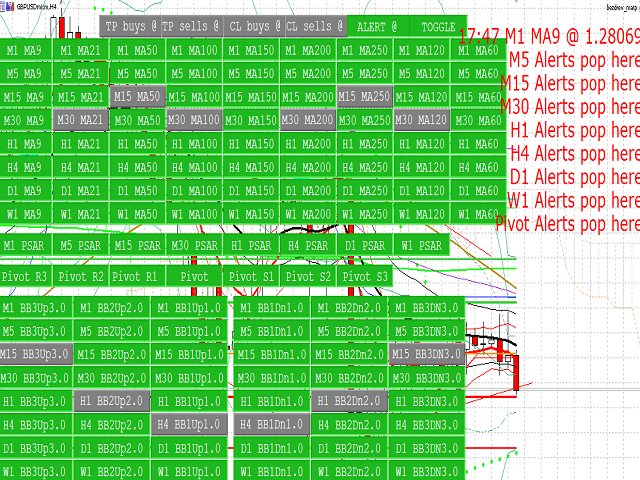Click the GBPUSD H4 chart title

coord(36,7)
